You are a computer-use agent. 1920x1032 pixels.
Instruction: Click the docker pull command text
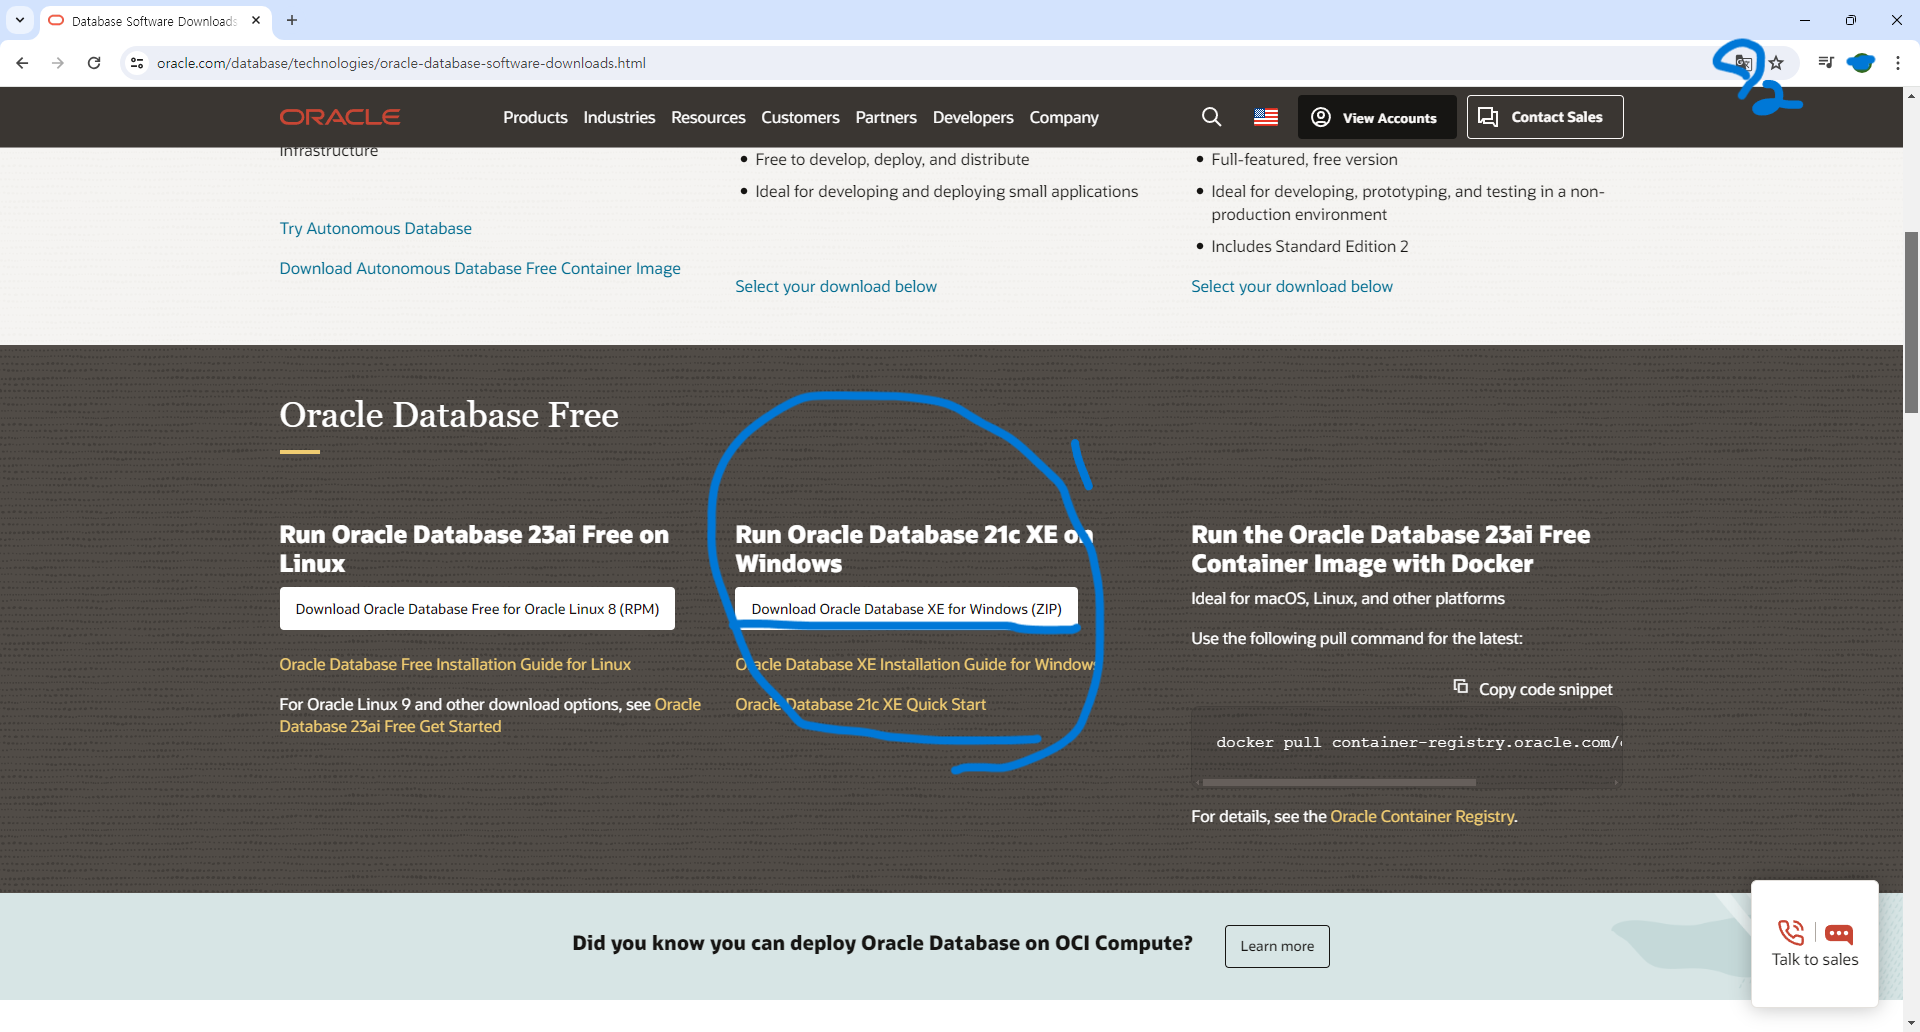(1418, 742)
